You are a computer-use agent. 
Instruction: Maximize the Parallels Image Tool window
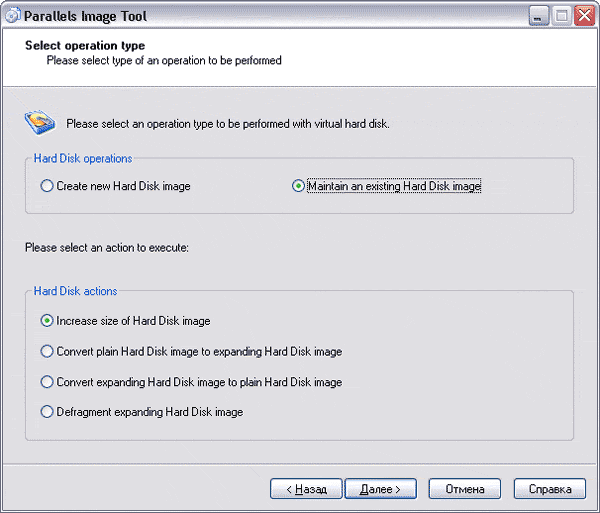click(561, 16)
